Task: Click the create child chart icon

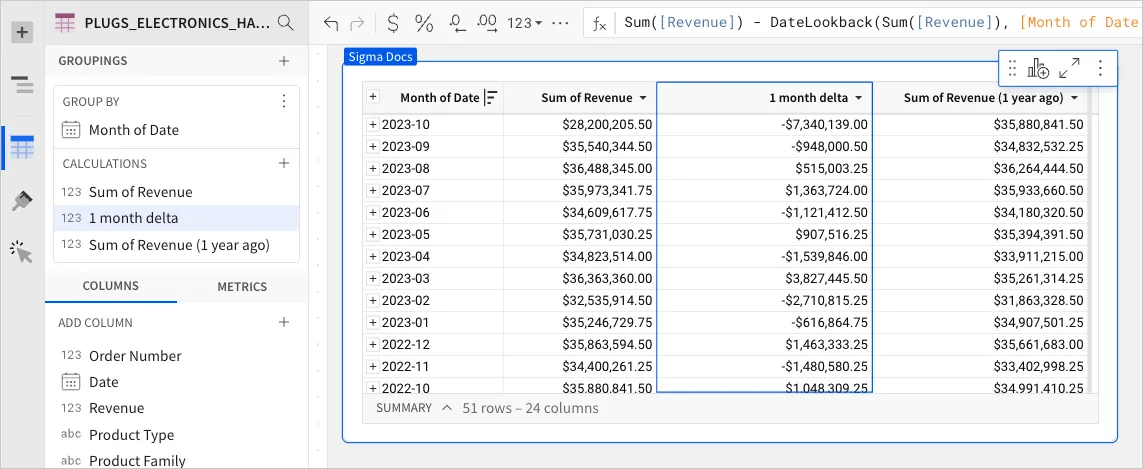Action: [1038, 69]
